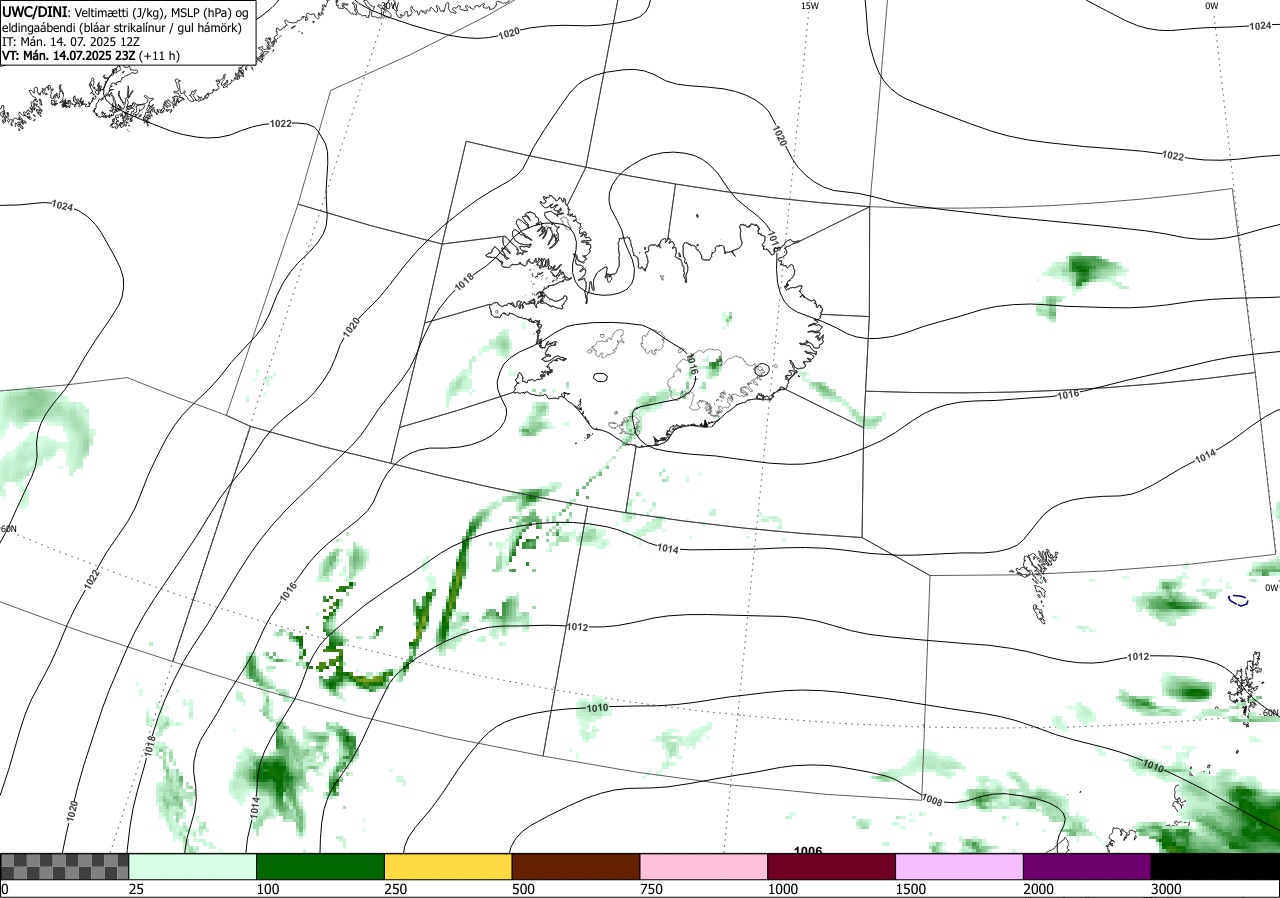
Task: Select the light green 25–100 legend swatch
Action: [193, 866]
